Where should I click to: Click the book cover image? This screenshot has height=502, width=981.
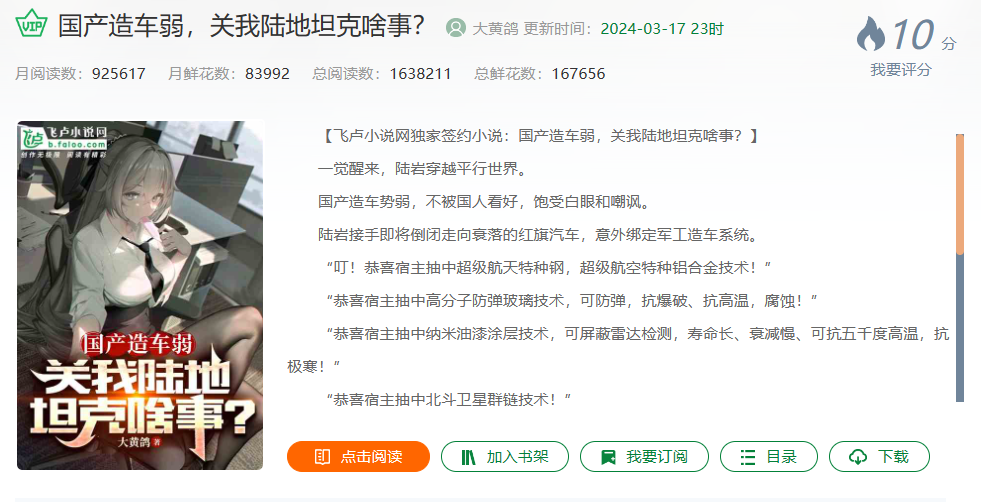tap(140, 295)
